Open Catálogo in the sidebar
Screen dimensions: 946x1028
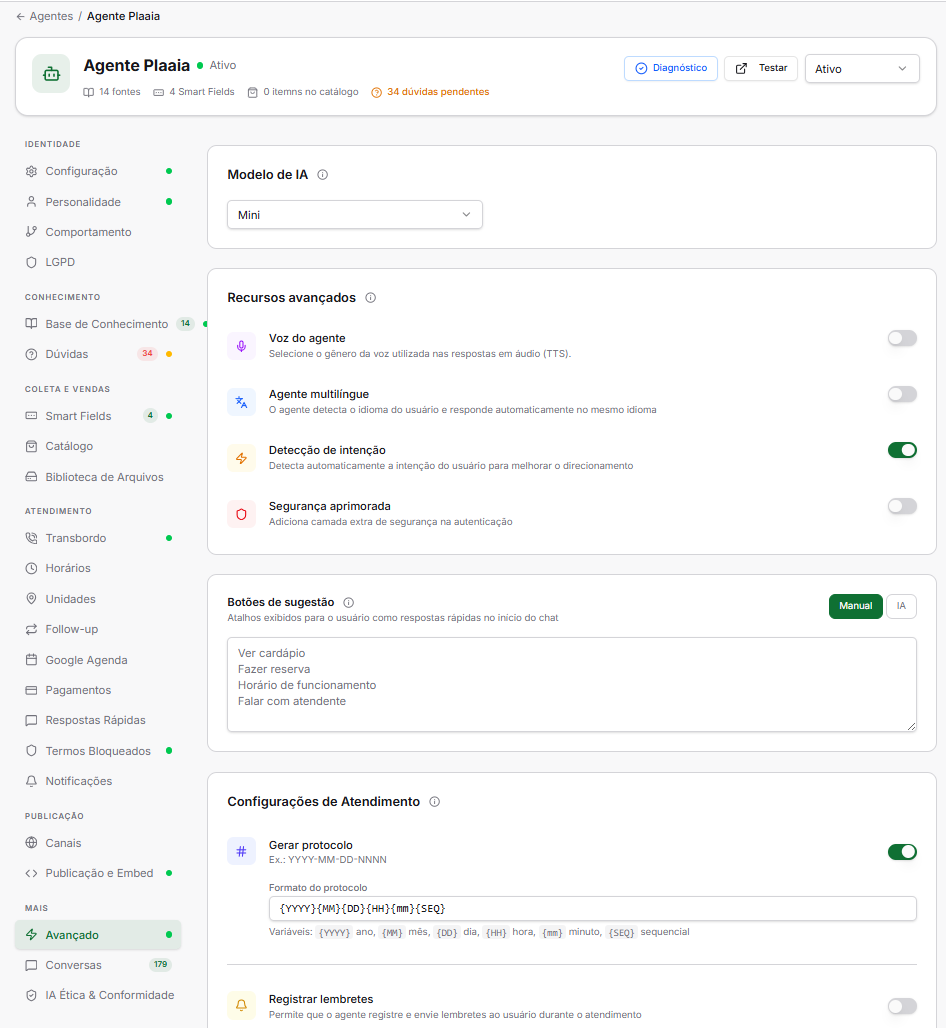(x=98, y=446)
